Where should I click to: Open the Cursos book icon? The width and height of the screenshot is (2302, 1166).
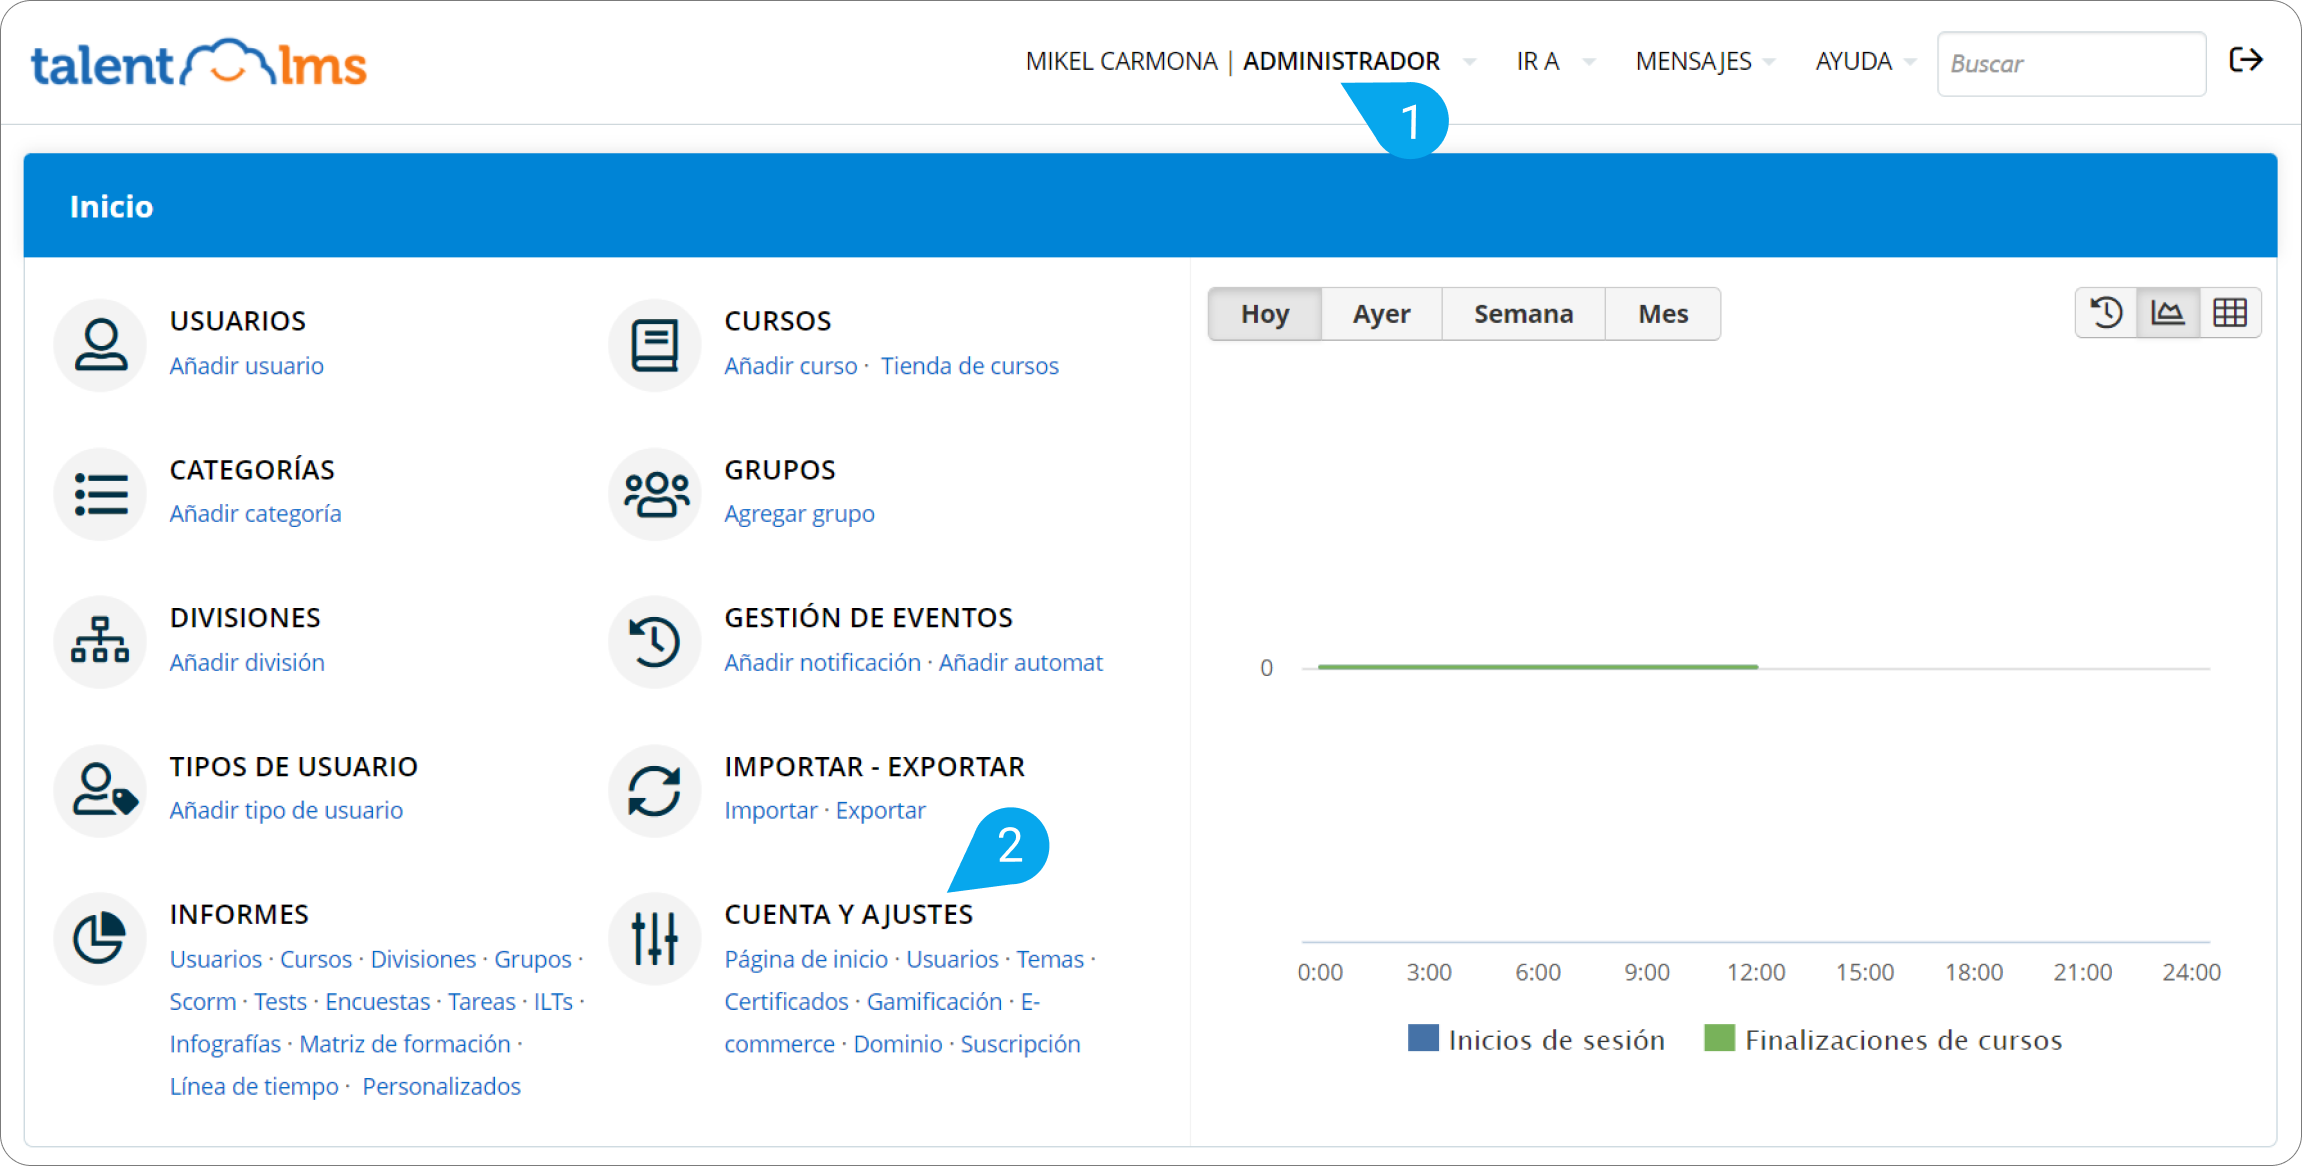tap(655, 345)
